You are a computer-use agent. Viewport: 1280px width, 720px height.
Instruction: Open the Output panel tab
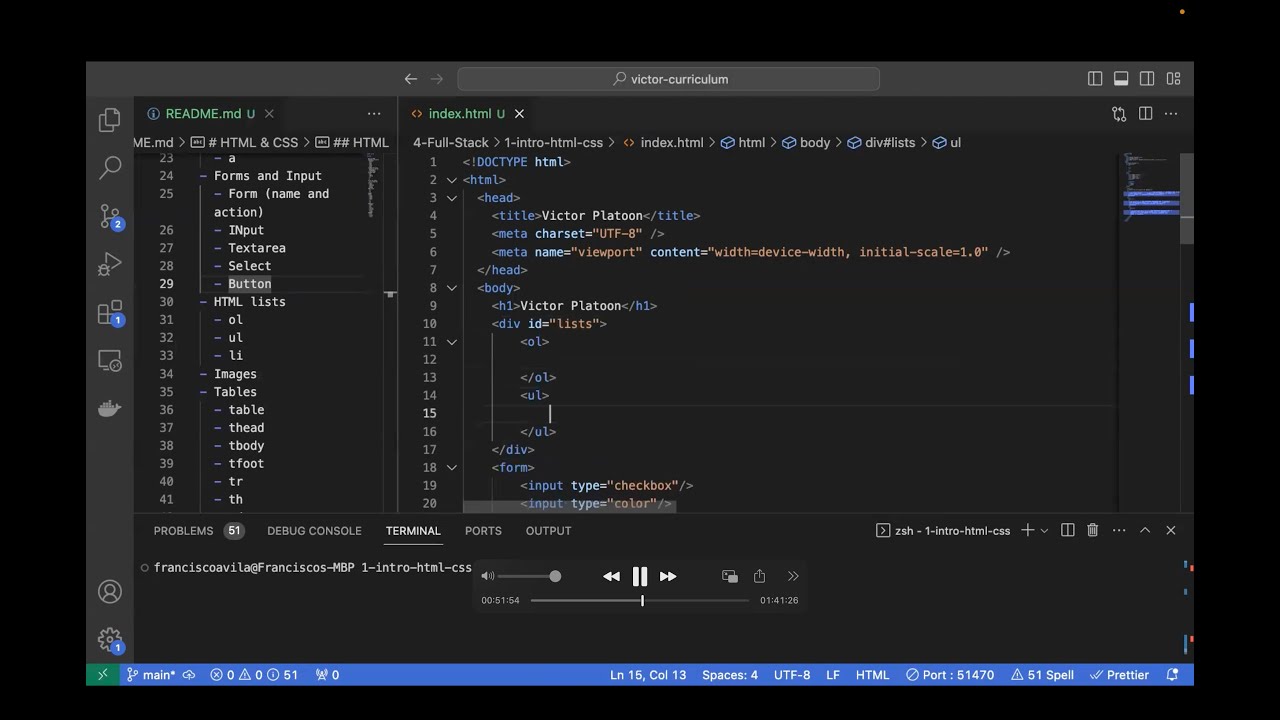[x=548, y=531]
